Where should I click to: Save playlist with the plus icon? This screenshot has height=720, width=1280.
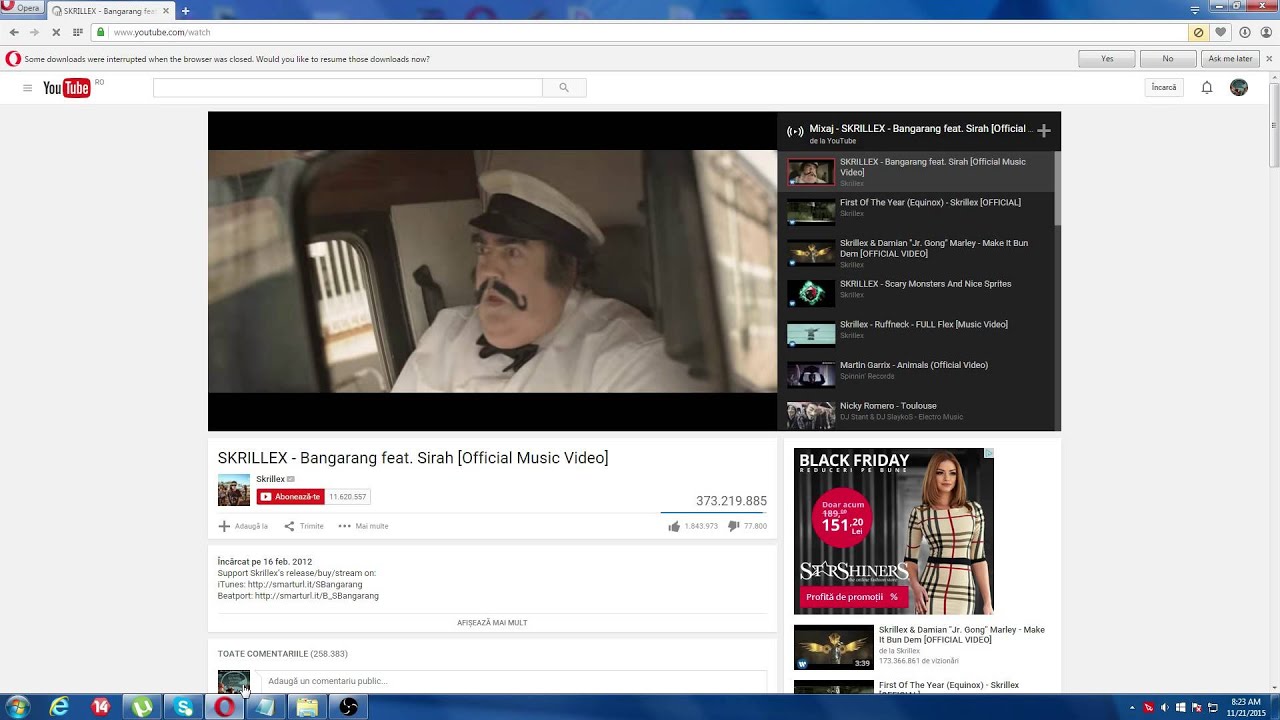pos(1044,131)
